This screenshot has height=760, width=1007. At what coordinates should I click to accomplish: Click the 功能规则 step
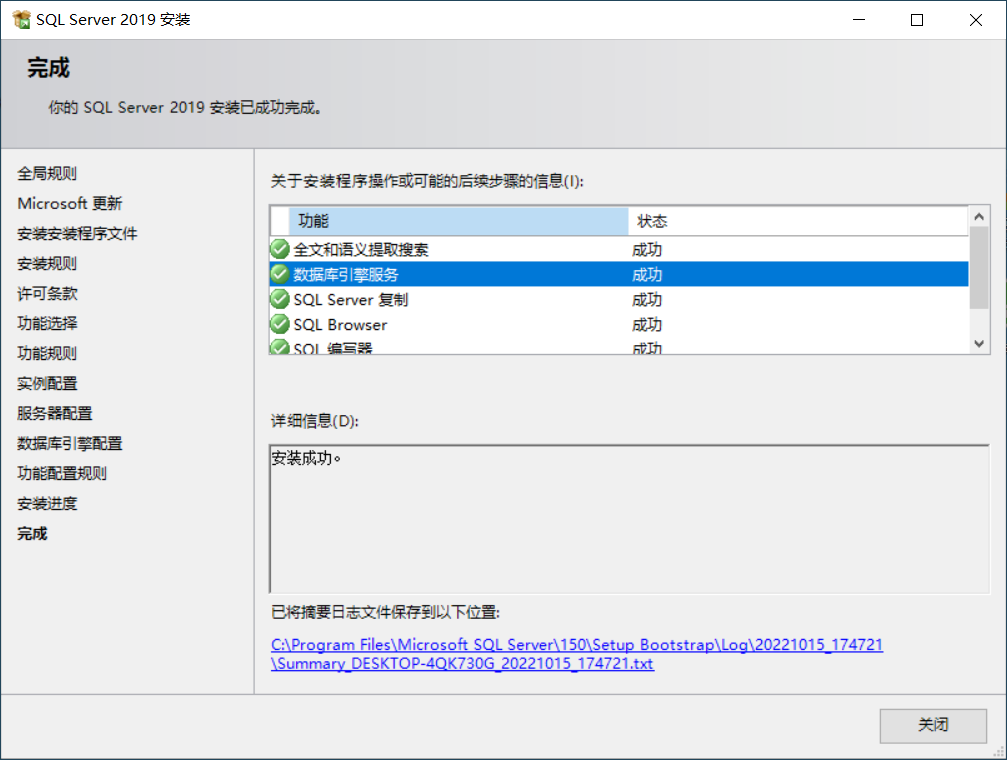click(x=47, y=353)
